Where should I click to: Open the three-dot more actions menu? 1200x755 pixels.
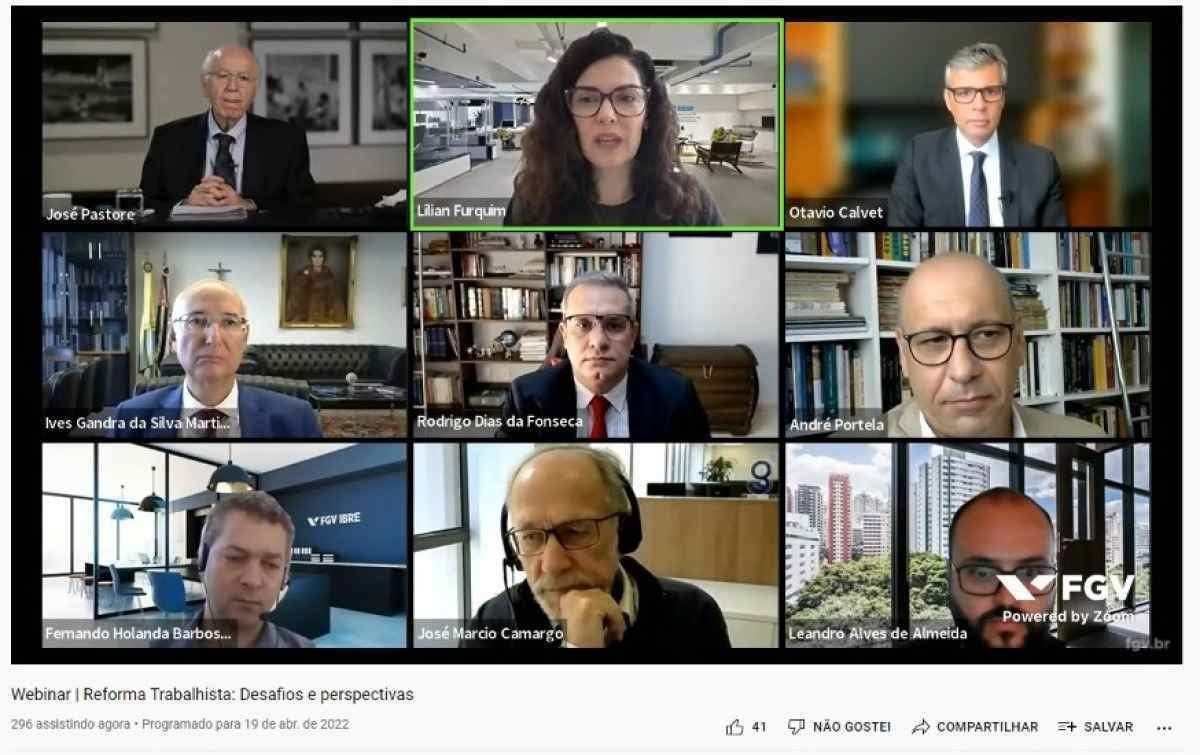[1164, 727]
